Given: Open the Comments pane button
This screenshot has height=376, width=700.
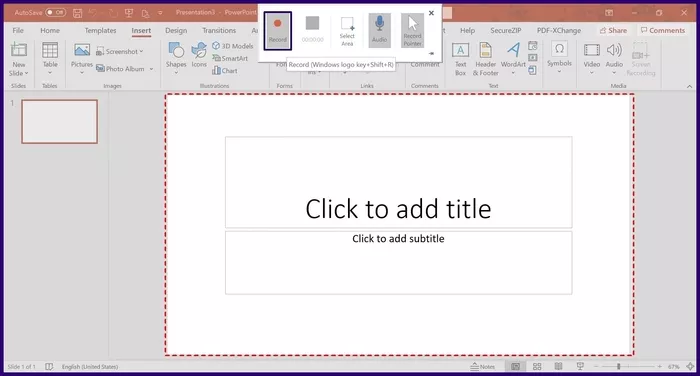Looking at the screenshot, I should coord(662,30).
